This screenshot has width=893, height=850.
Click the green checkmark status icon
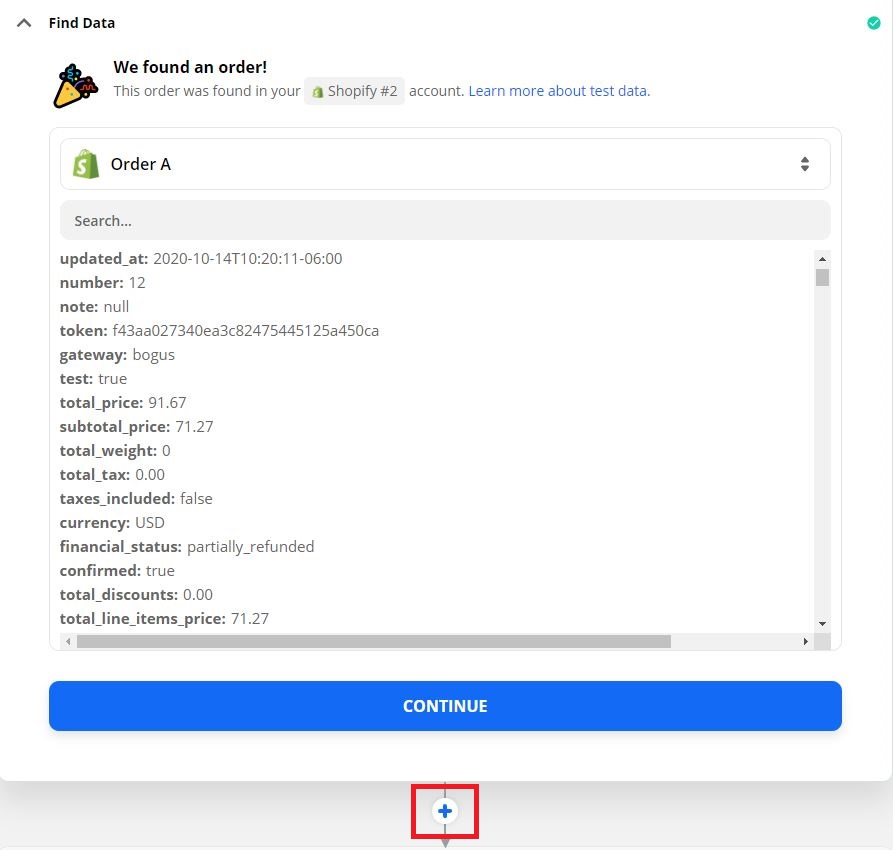point(873,23)
